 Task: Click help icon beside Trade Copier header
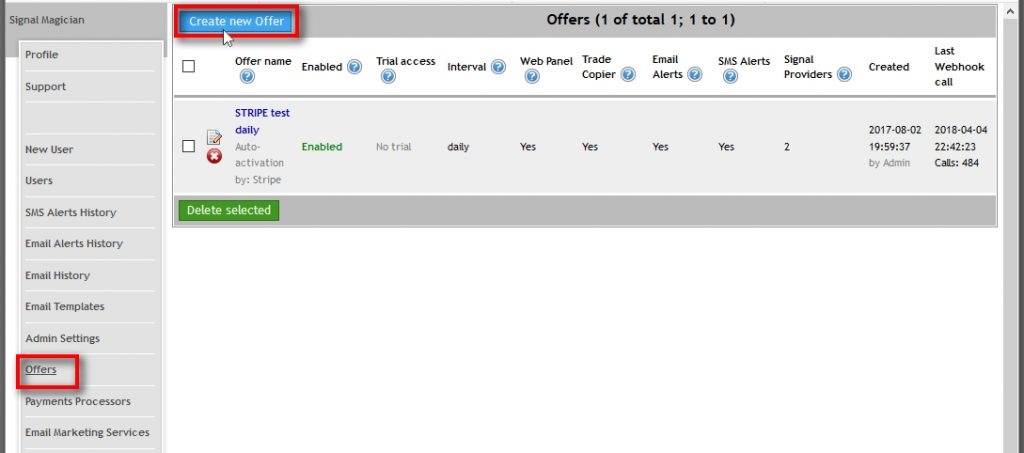pos(628,74)
